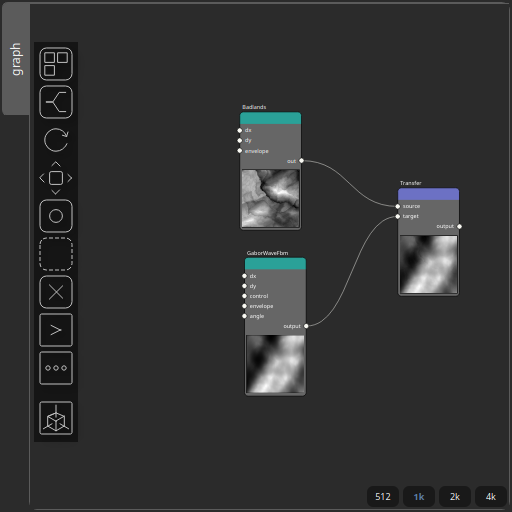Image resolution: width=512 pixels, height=512 pixels.
Task: Switch to the graph tab
Action: coord(16,59)
